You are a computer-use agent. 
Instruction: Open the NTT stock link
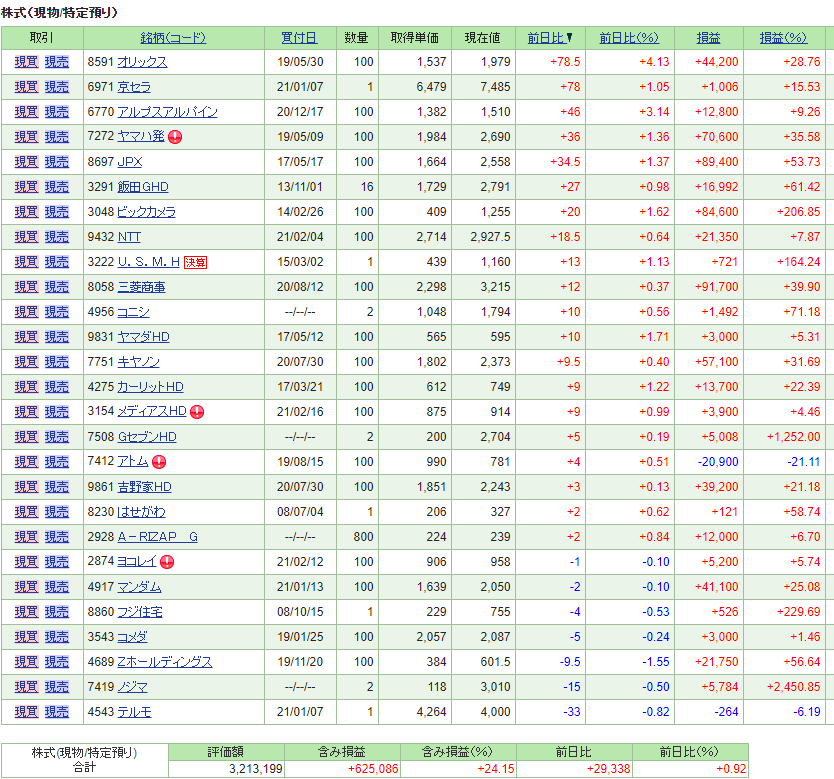(129, 237)
